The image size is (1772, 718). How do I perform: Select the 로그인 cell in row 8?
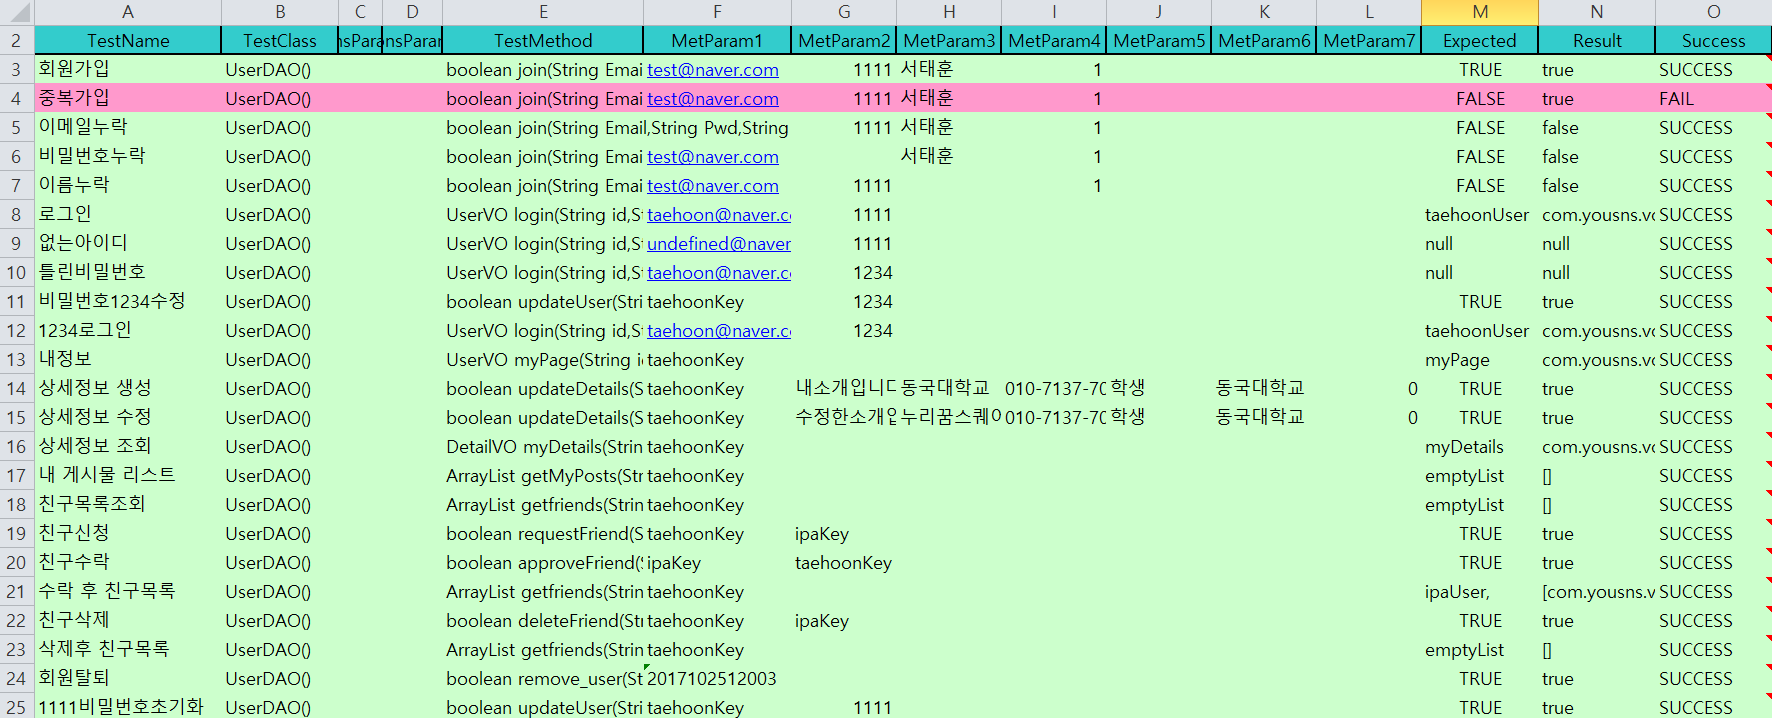click(128, 215)
